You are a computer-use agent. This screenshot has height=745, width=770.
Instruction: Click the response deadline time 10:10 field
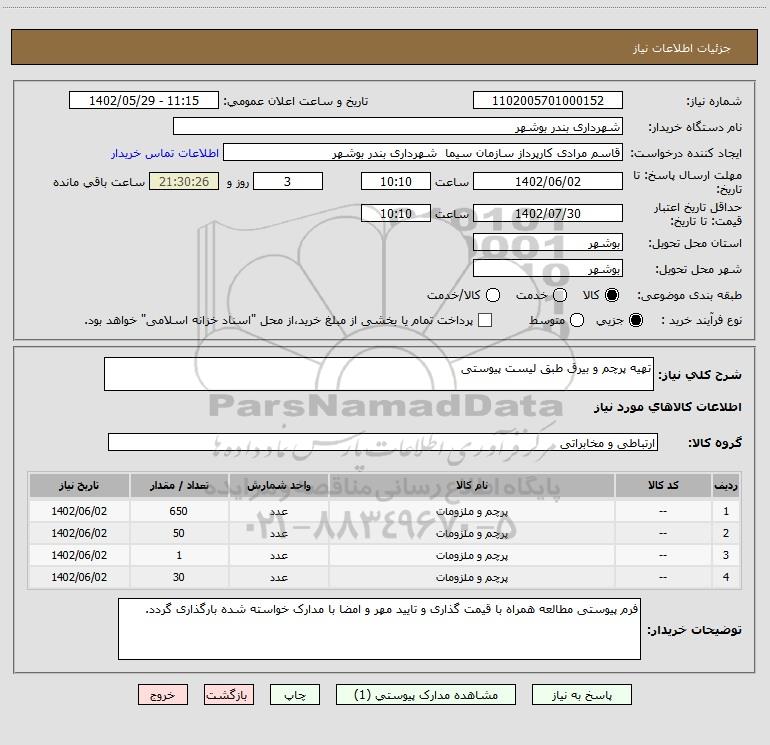(396, 182)
